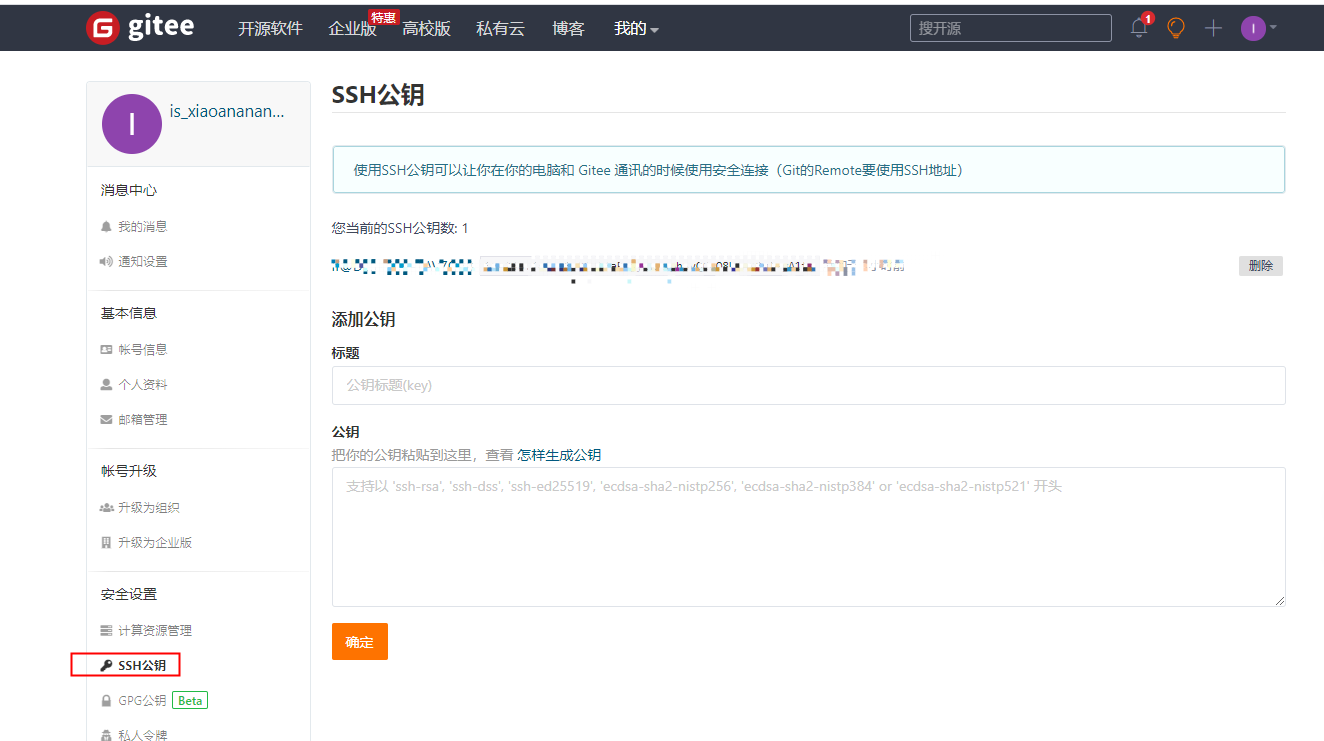Click the 帐号升级 section heading

tap(129, 471)
